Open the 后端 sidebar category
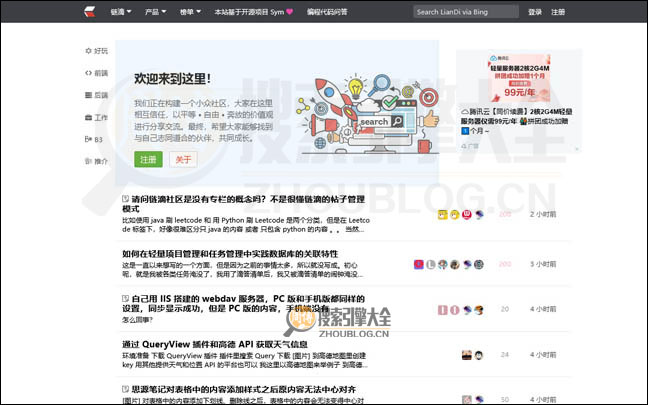This screenshot has width=648, height=405. 99,95
